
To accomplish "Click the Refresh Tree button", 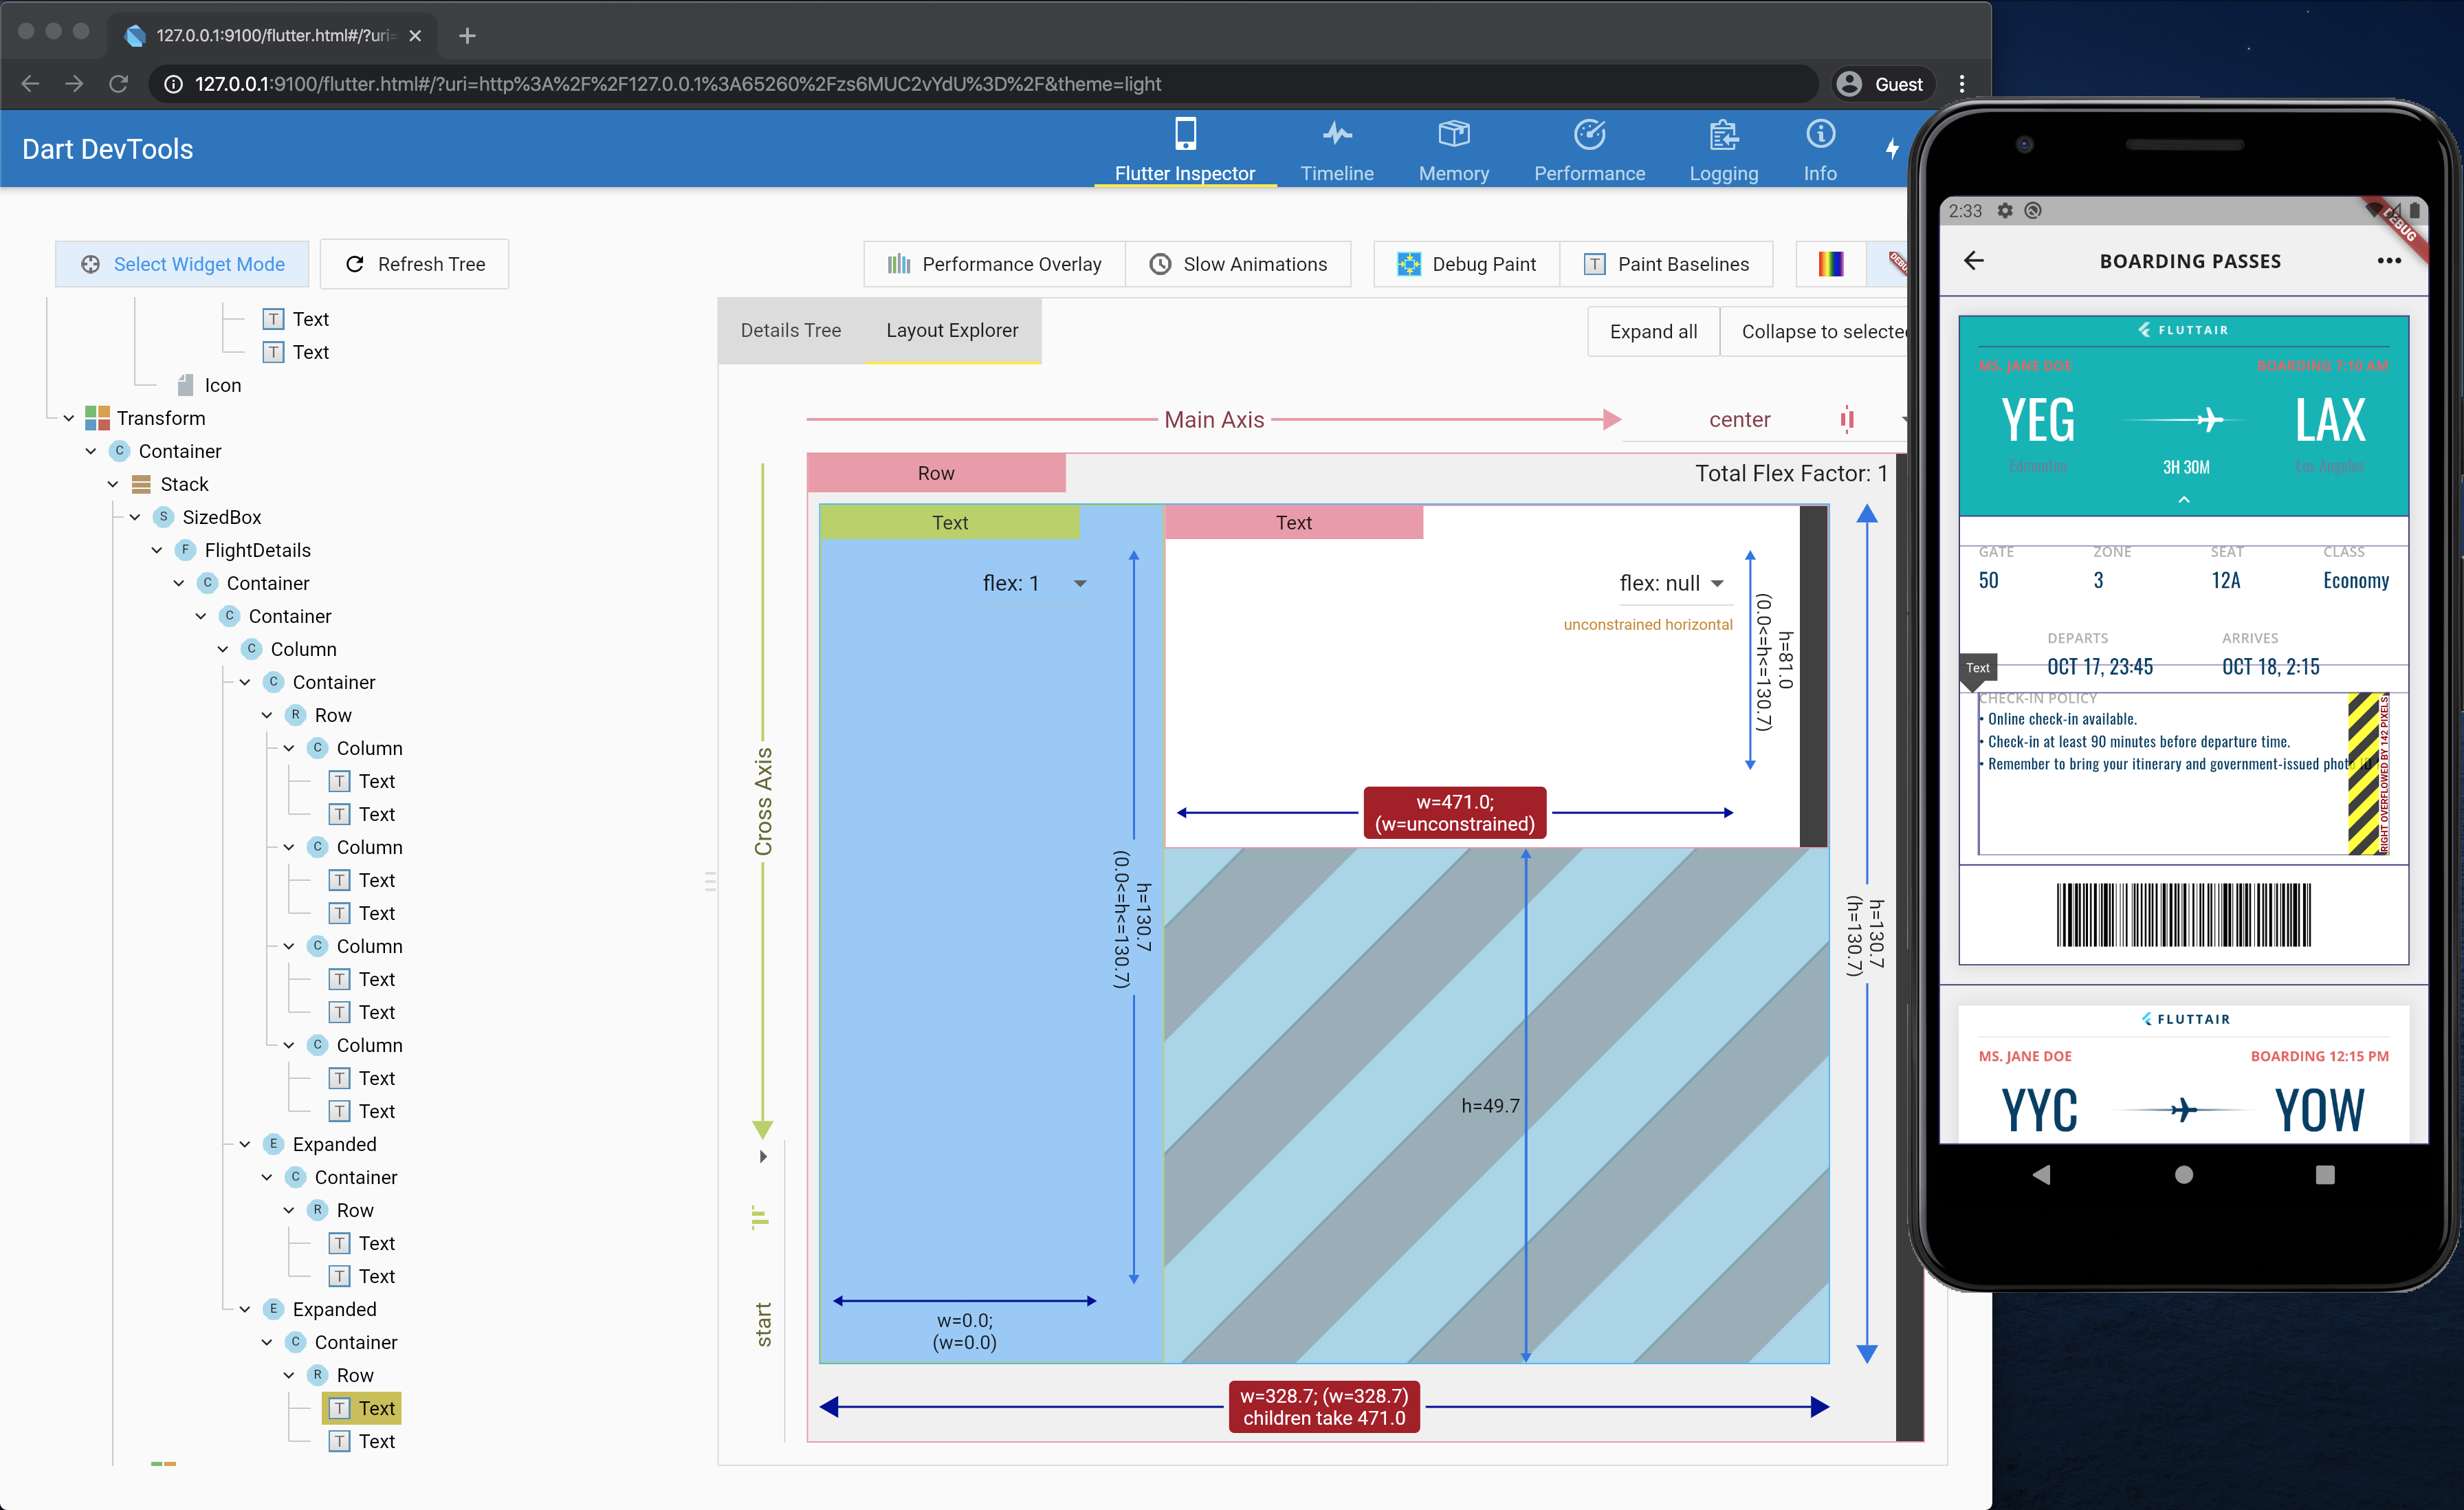I will [x=414, y=263].
